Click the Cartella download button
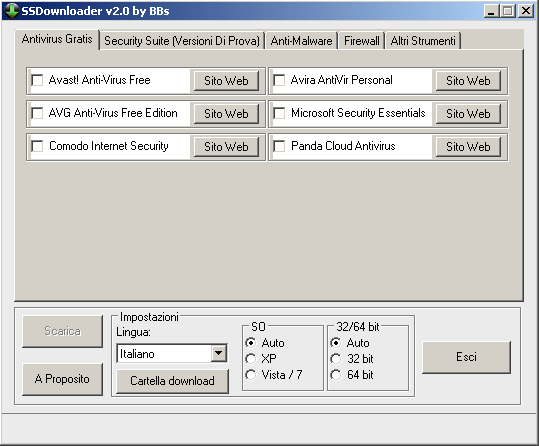Viewport: 539px width, 446px height. coord(172,381)
